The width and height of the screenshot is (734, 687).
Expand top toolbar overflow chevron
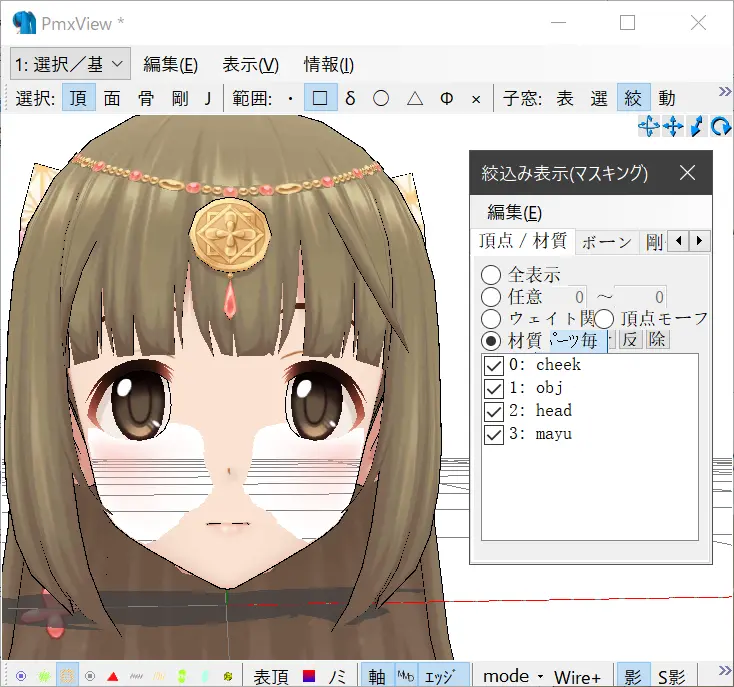pos(725,91)
